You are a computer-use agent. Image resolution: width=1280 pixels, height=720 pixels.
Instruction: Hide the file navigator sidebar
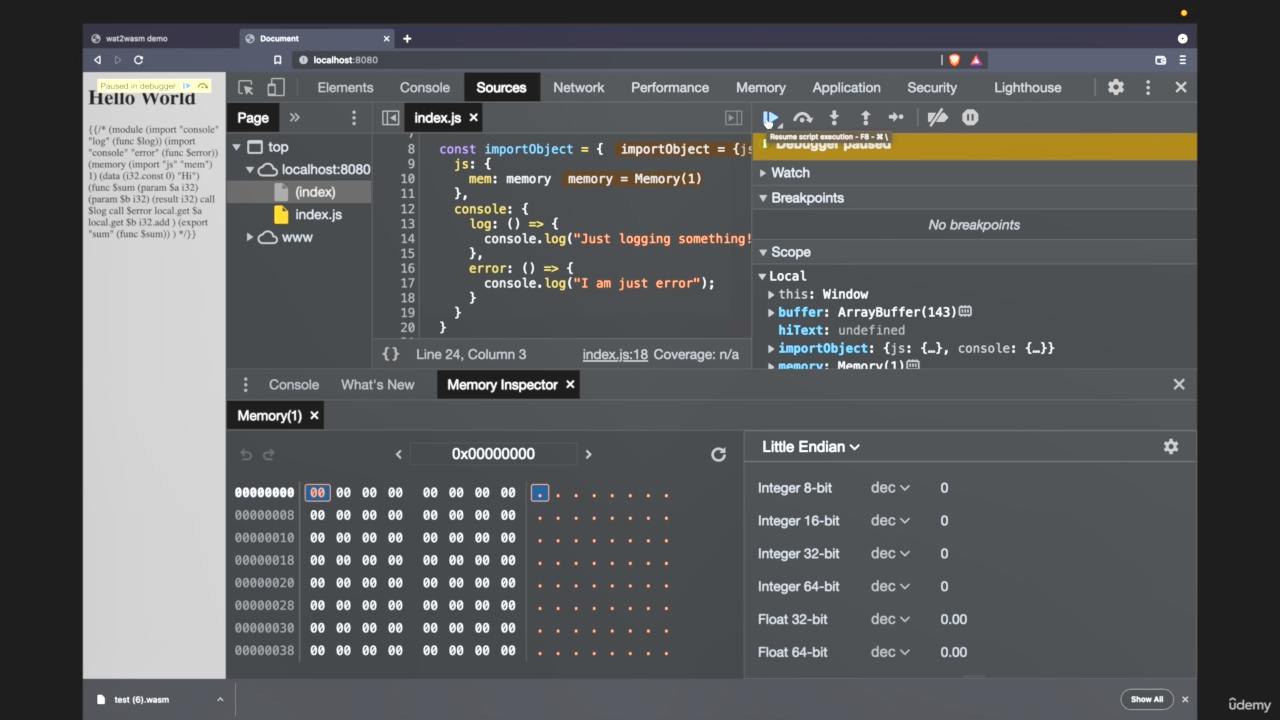pos(391,118)
